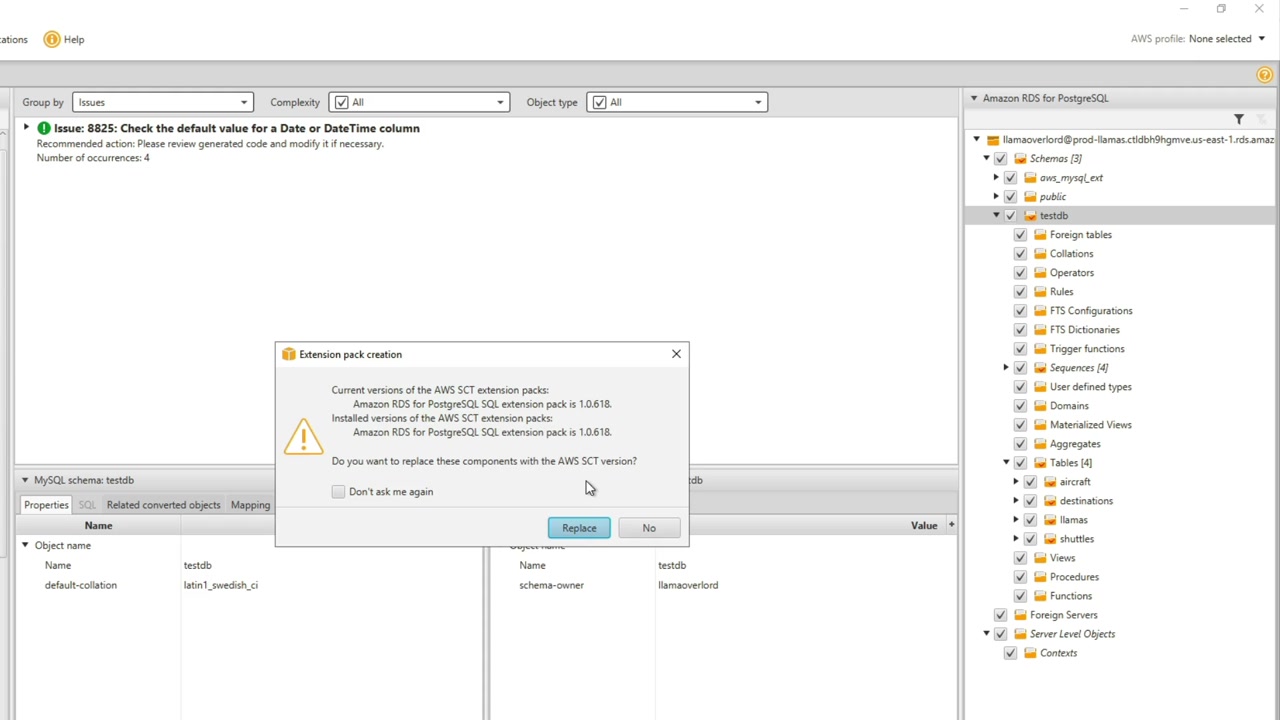
Task: Switch to the Properties tab
Action: point(46,505)
